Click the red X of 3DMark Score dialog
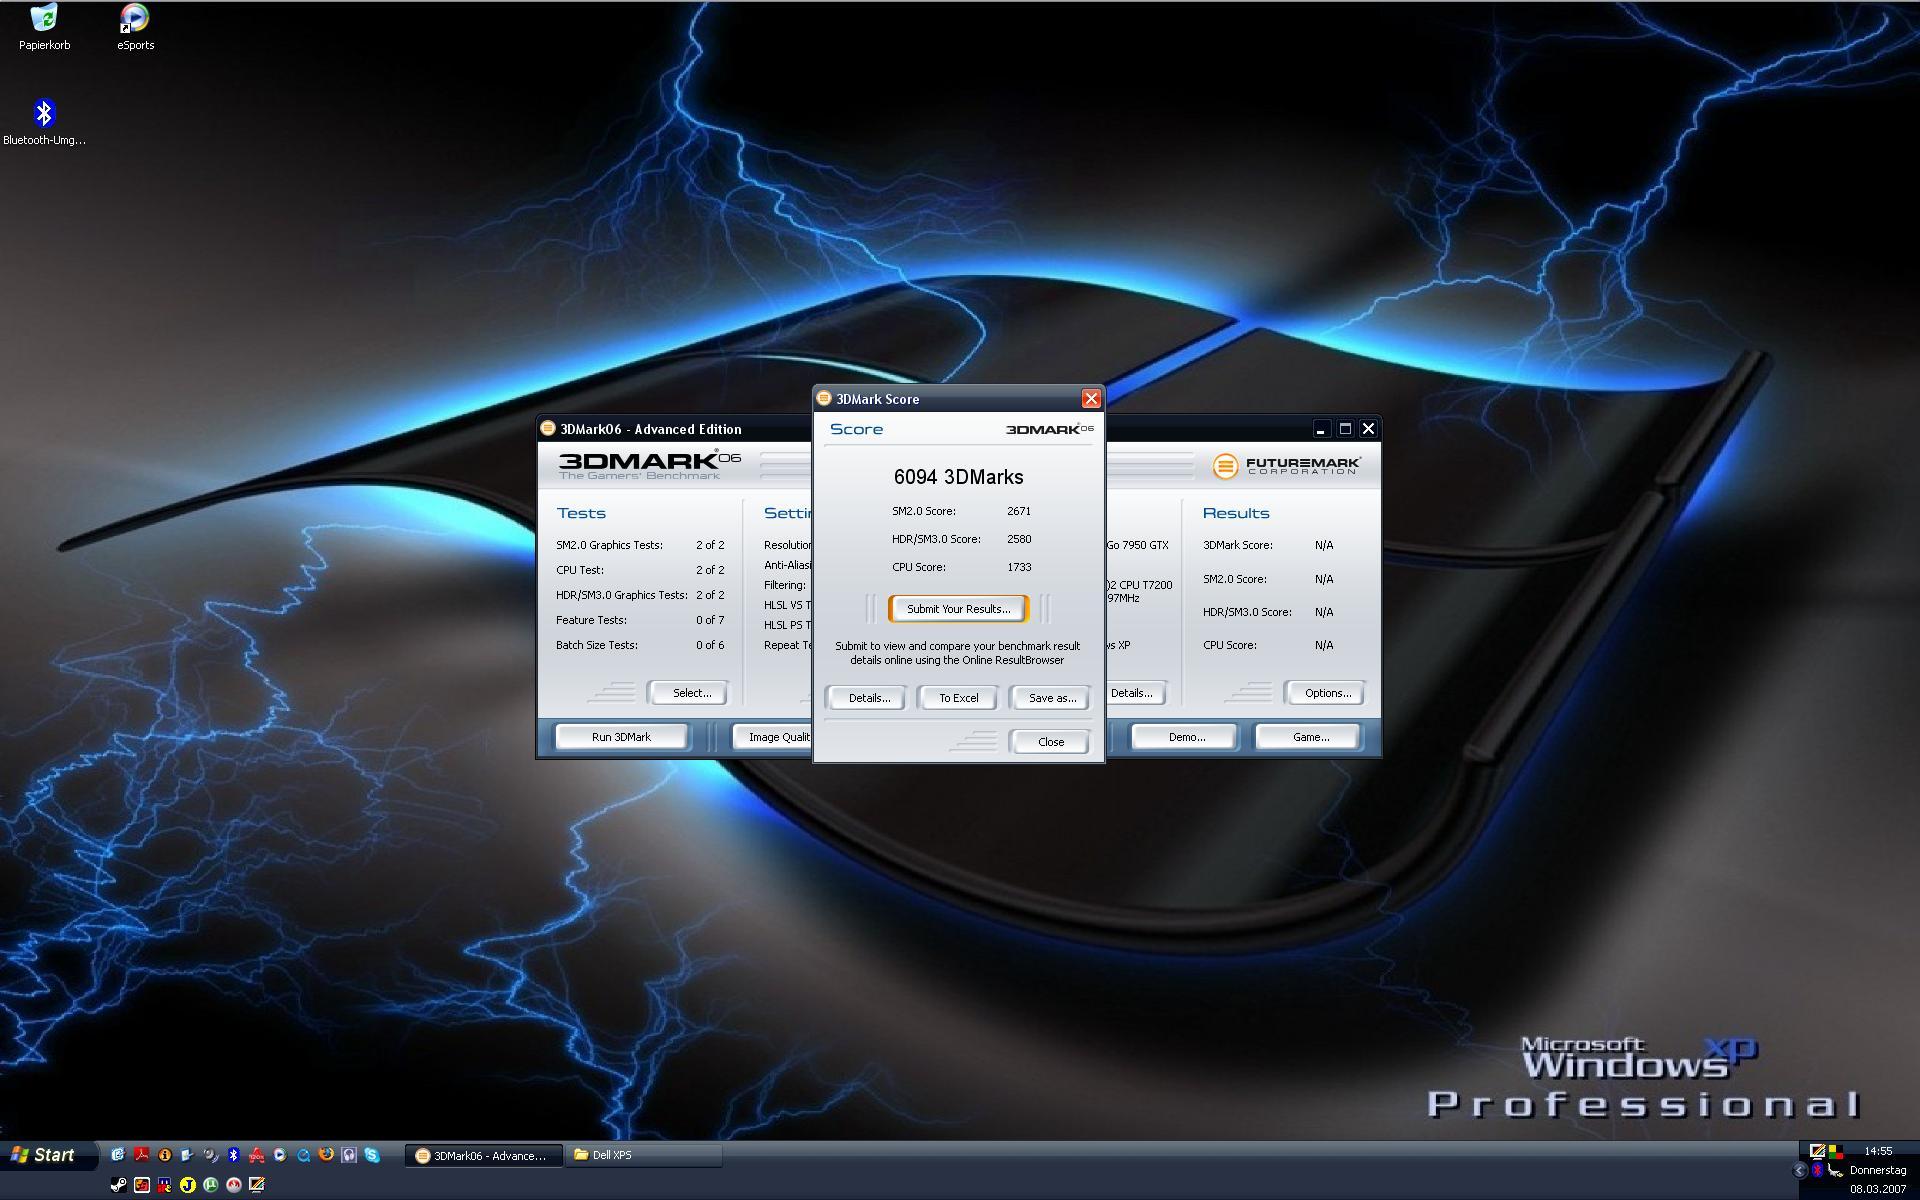Viewport: 1920px width, 1200px height. (1091, 399)
